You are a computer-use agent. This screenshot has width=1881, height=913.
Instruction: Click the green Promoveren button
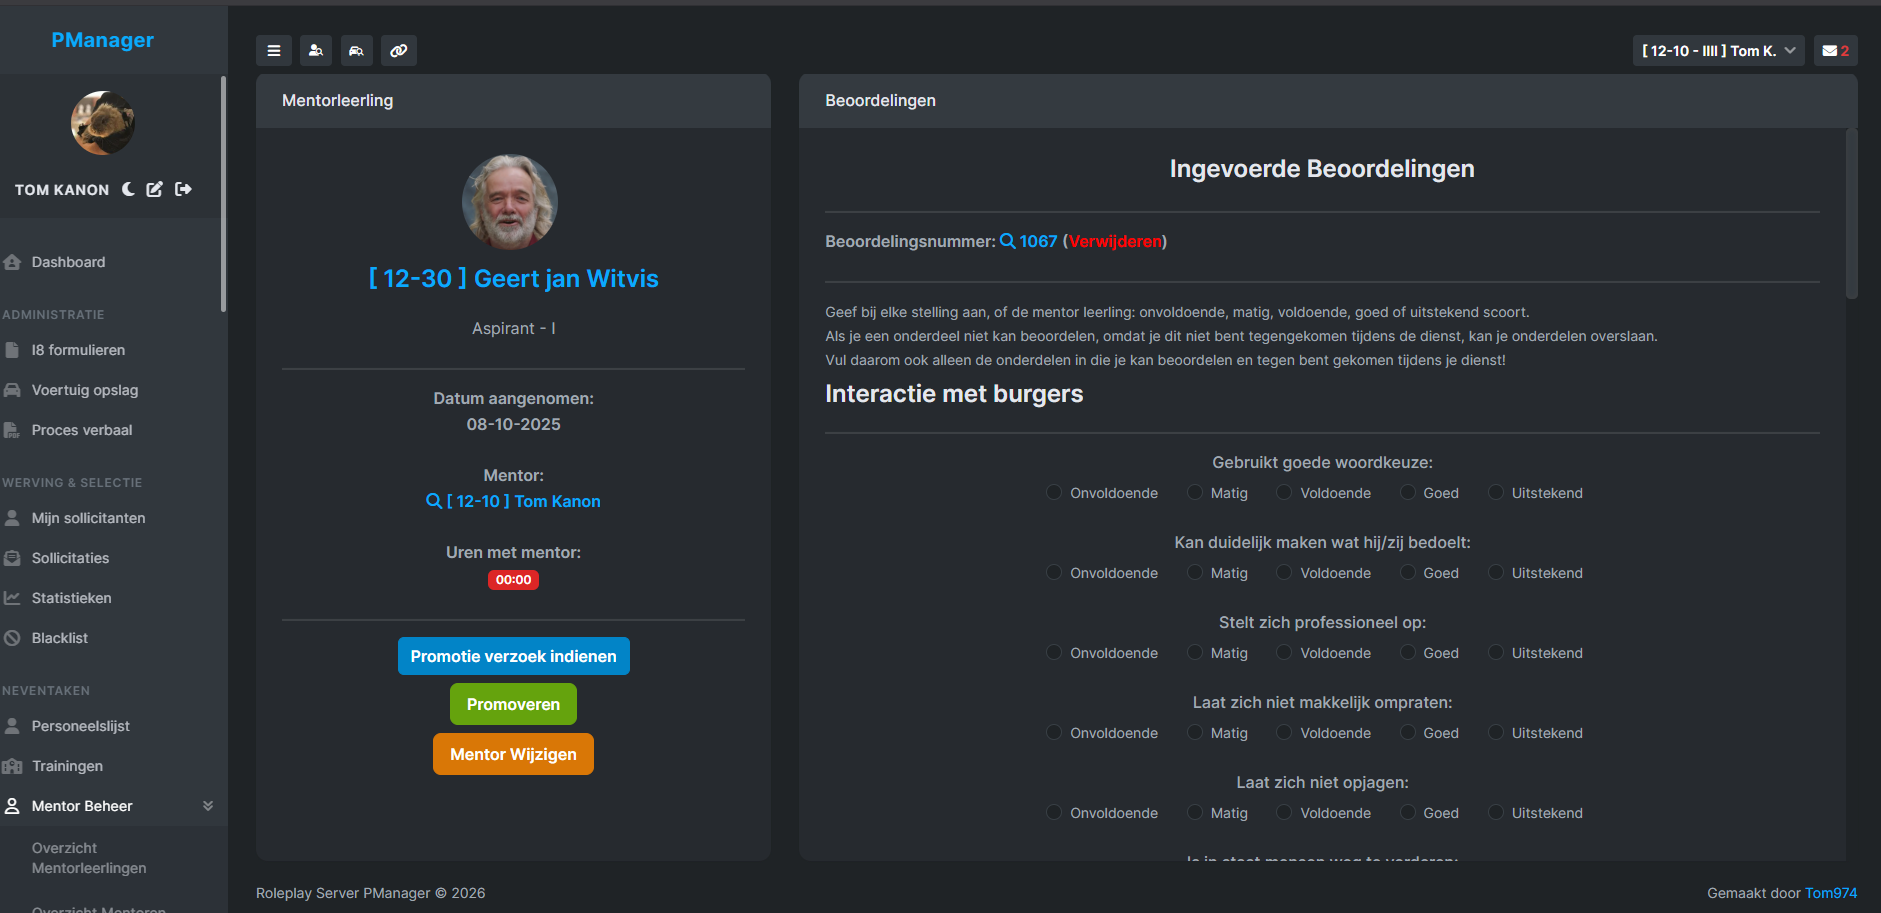513,704
